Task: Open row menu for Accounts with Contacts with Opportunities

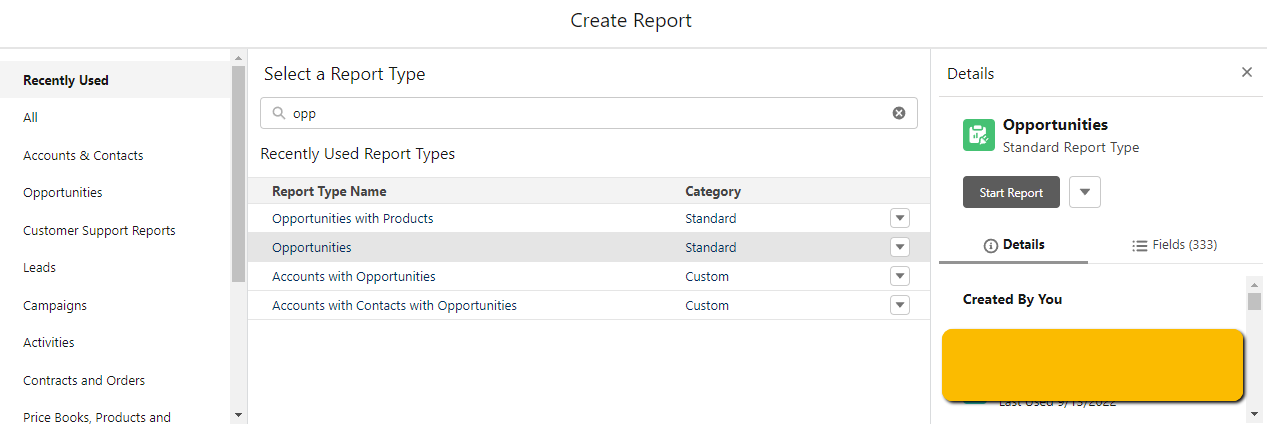Action: [899, 305]
